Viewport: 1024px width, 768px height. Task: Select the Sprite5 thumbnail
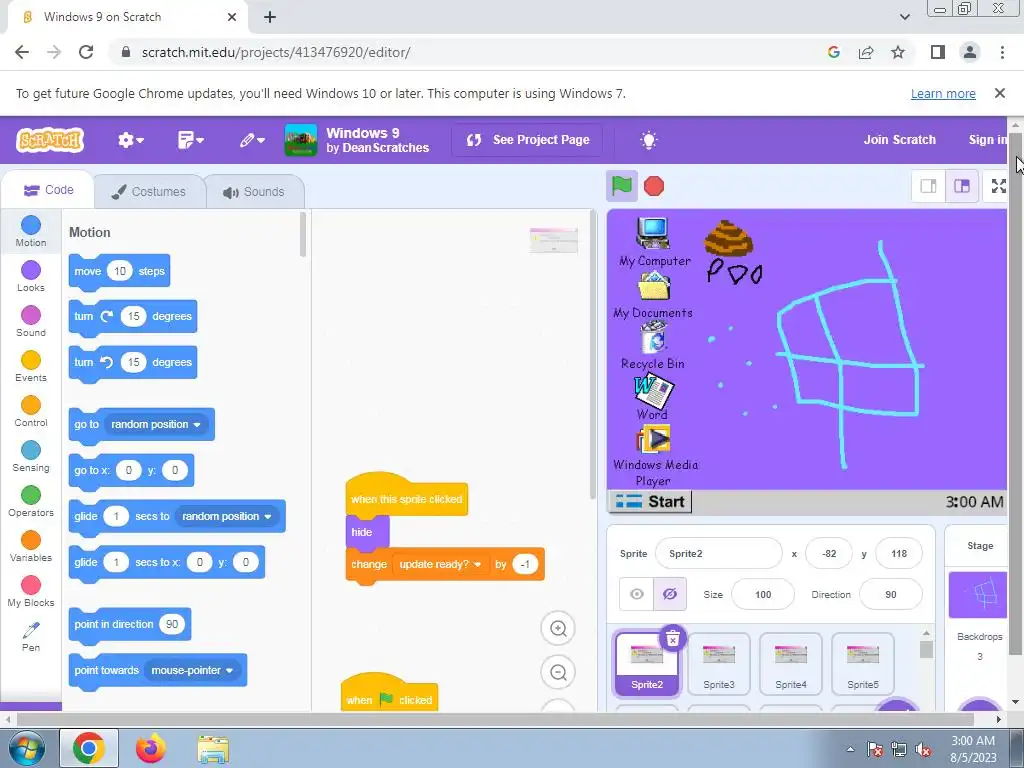pos(862,664)
